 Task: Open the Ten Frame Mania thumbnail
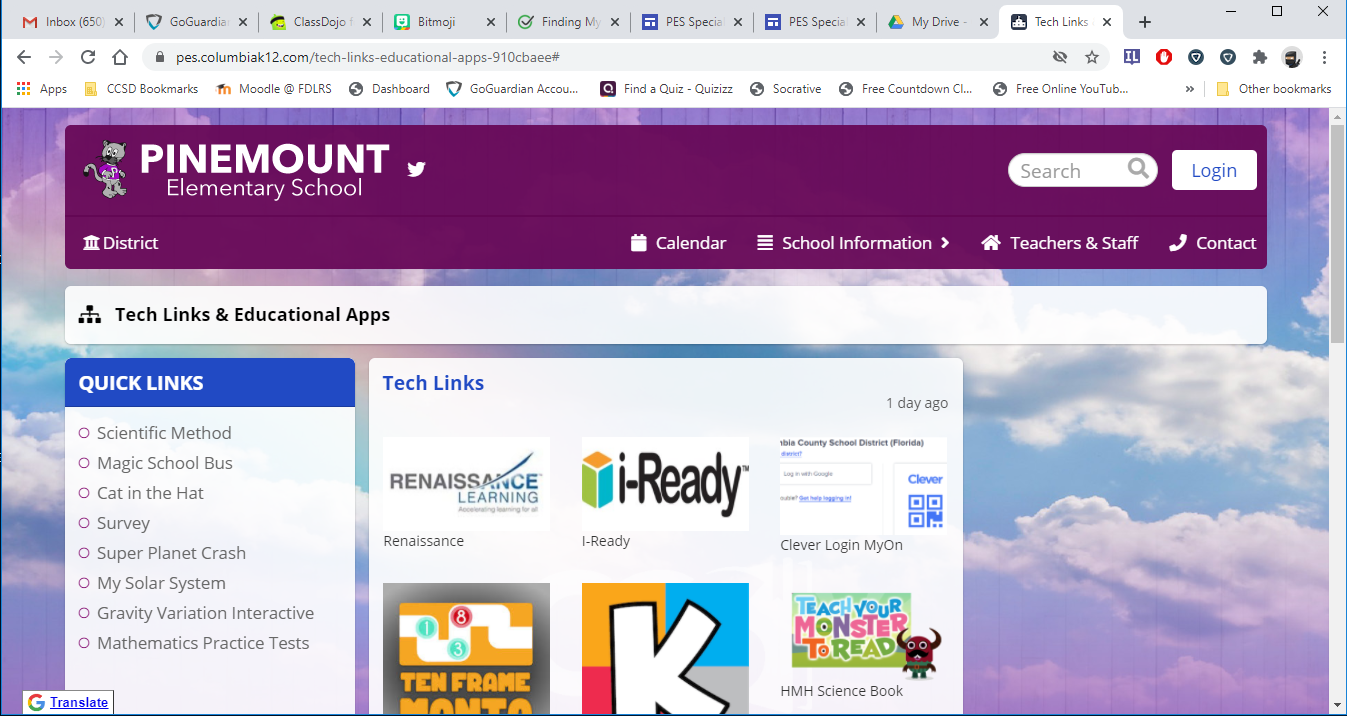[x=466, y=648]
